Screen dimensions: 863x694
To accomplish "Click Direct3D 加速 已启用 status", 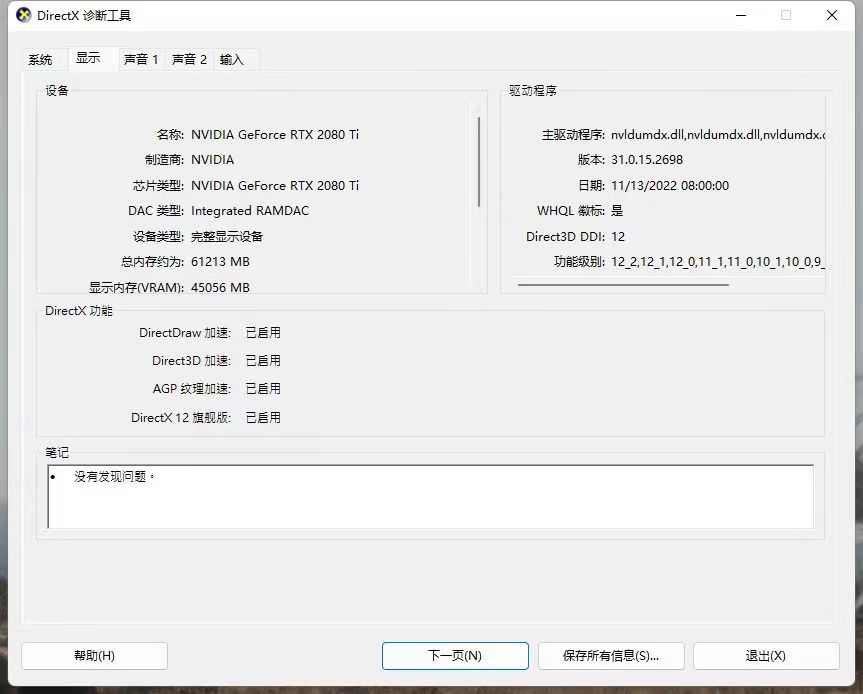I will point(263,360).
